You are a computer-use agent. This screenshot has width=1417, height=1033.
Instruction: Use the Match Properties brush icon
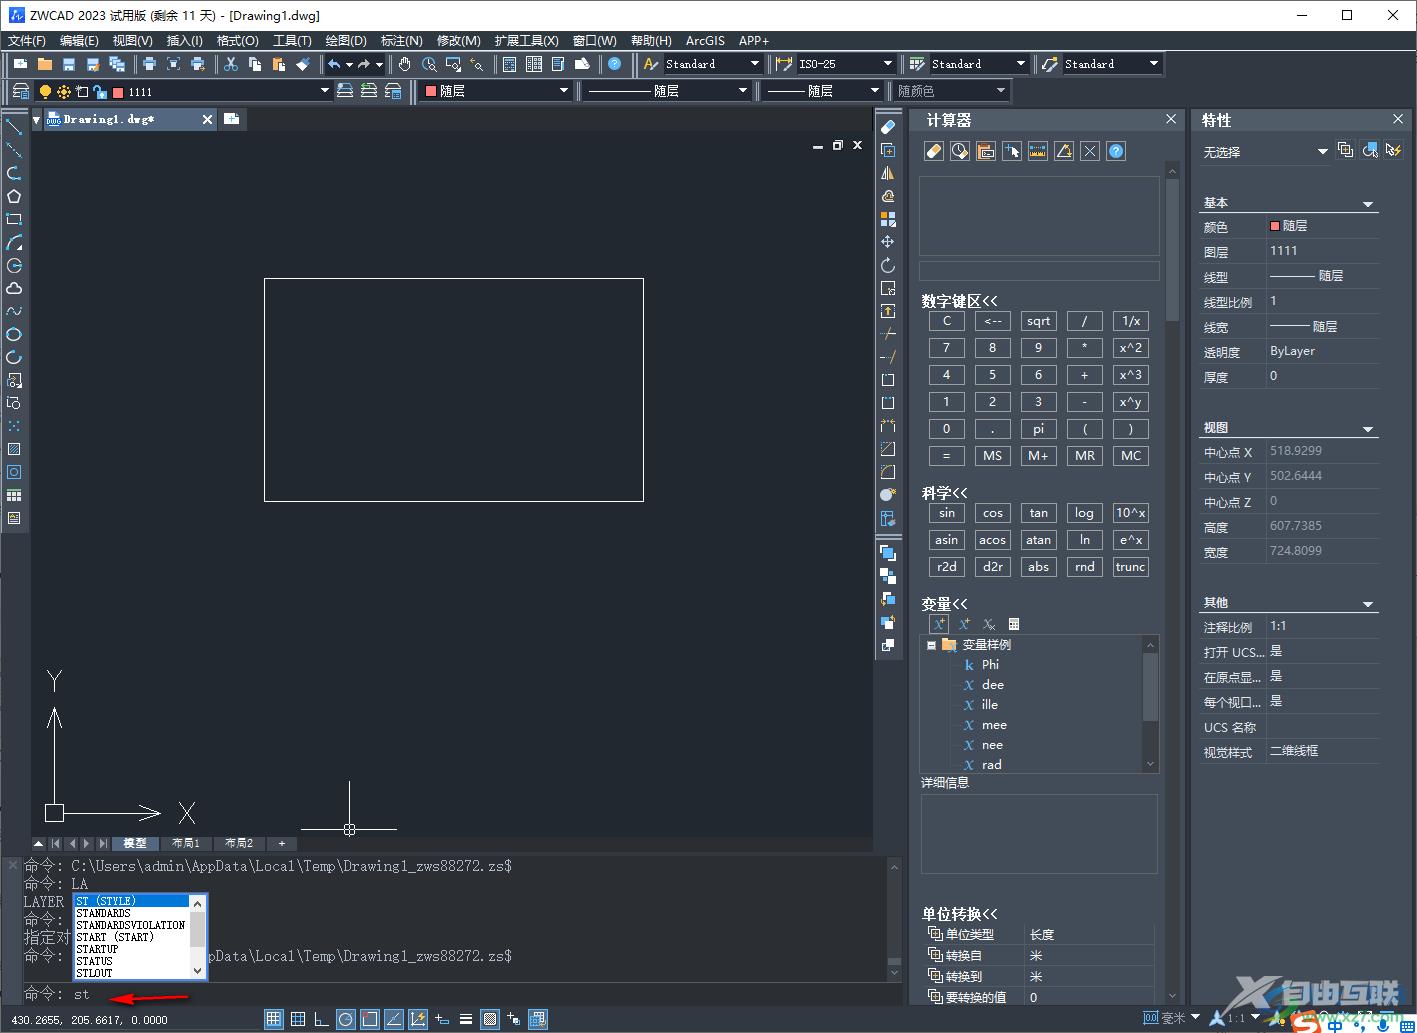303,64
